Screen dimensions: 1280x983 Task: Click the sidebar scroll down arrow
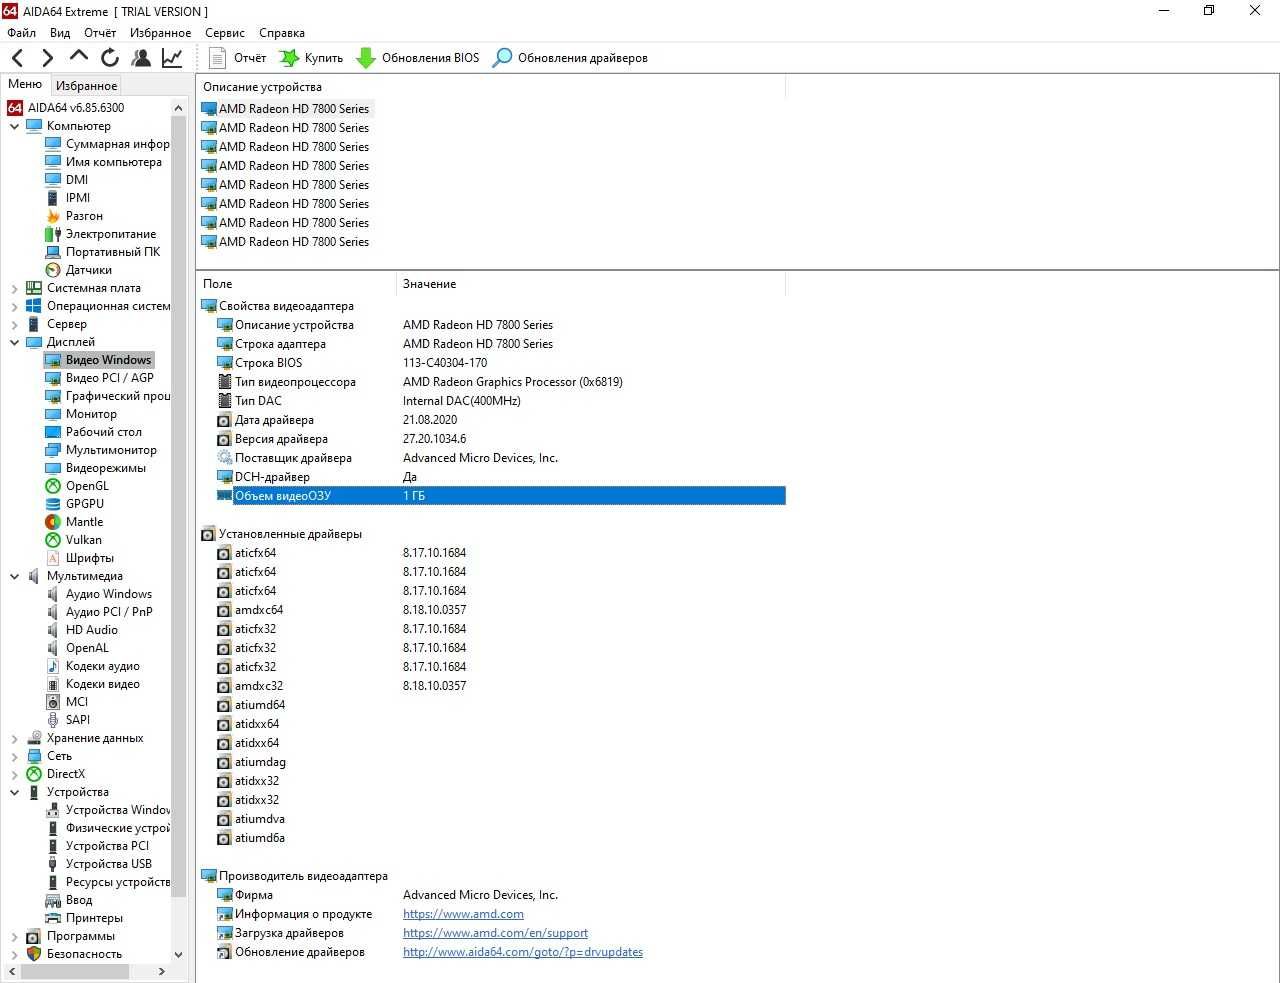(x=179, y=954)
